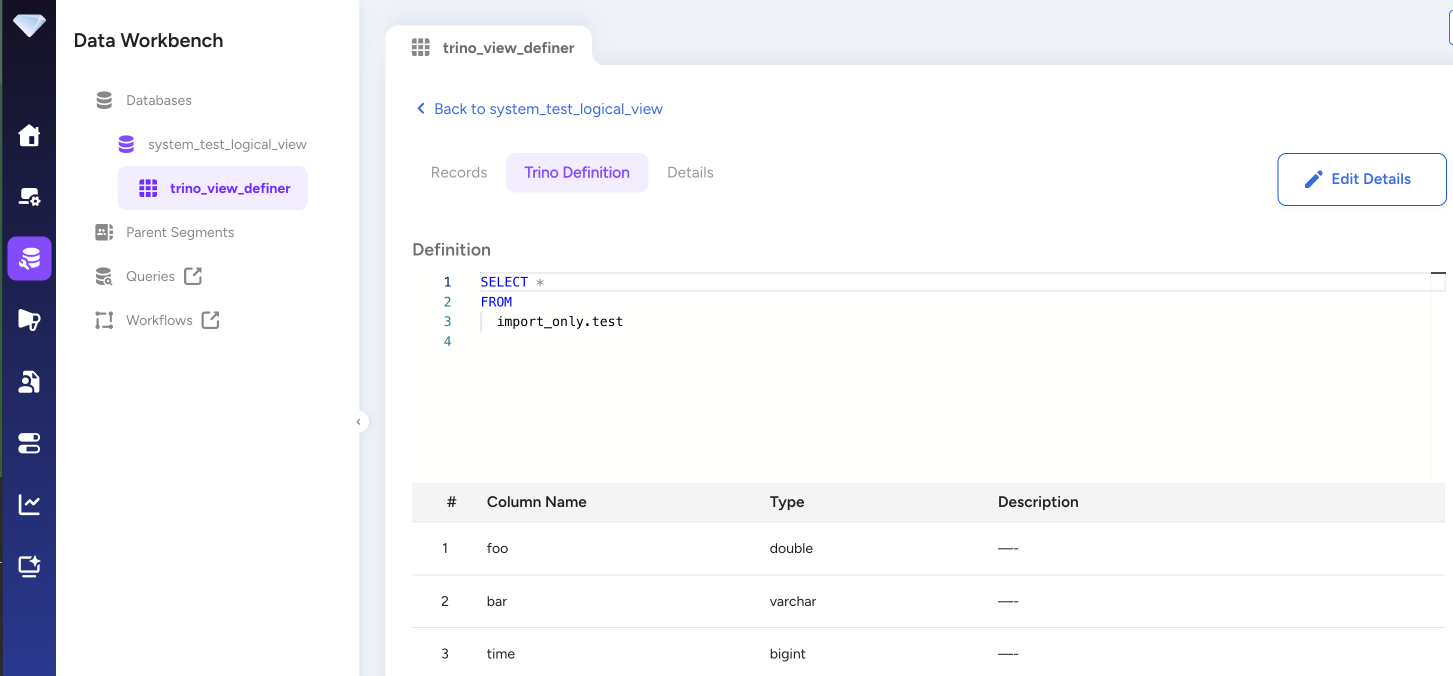Viewport: 1453px width, 676px height.
Task: Select the Trino Definition tab
Action: pos(577,172)
